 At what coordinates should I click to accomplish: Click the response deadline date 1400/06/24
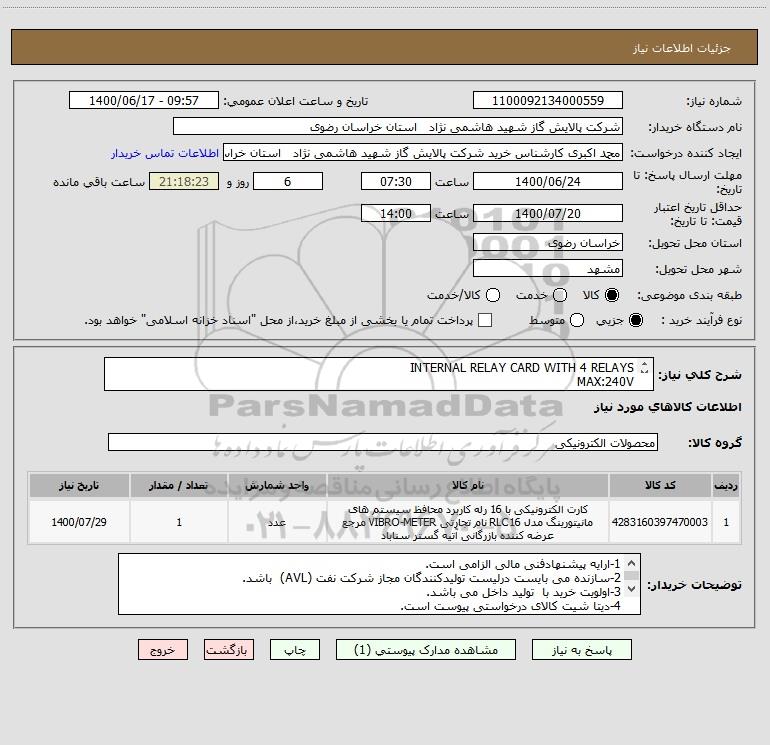point(548,181)
